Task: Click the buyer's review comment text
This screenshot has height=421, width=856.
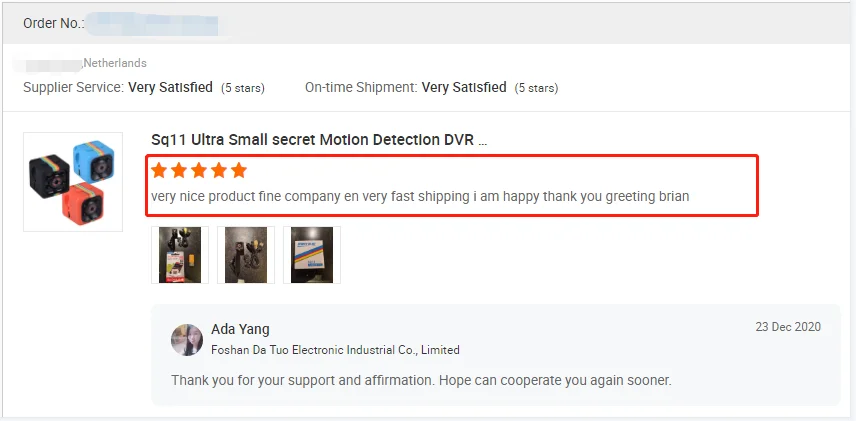Action: point(420,196)
